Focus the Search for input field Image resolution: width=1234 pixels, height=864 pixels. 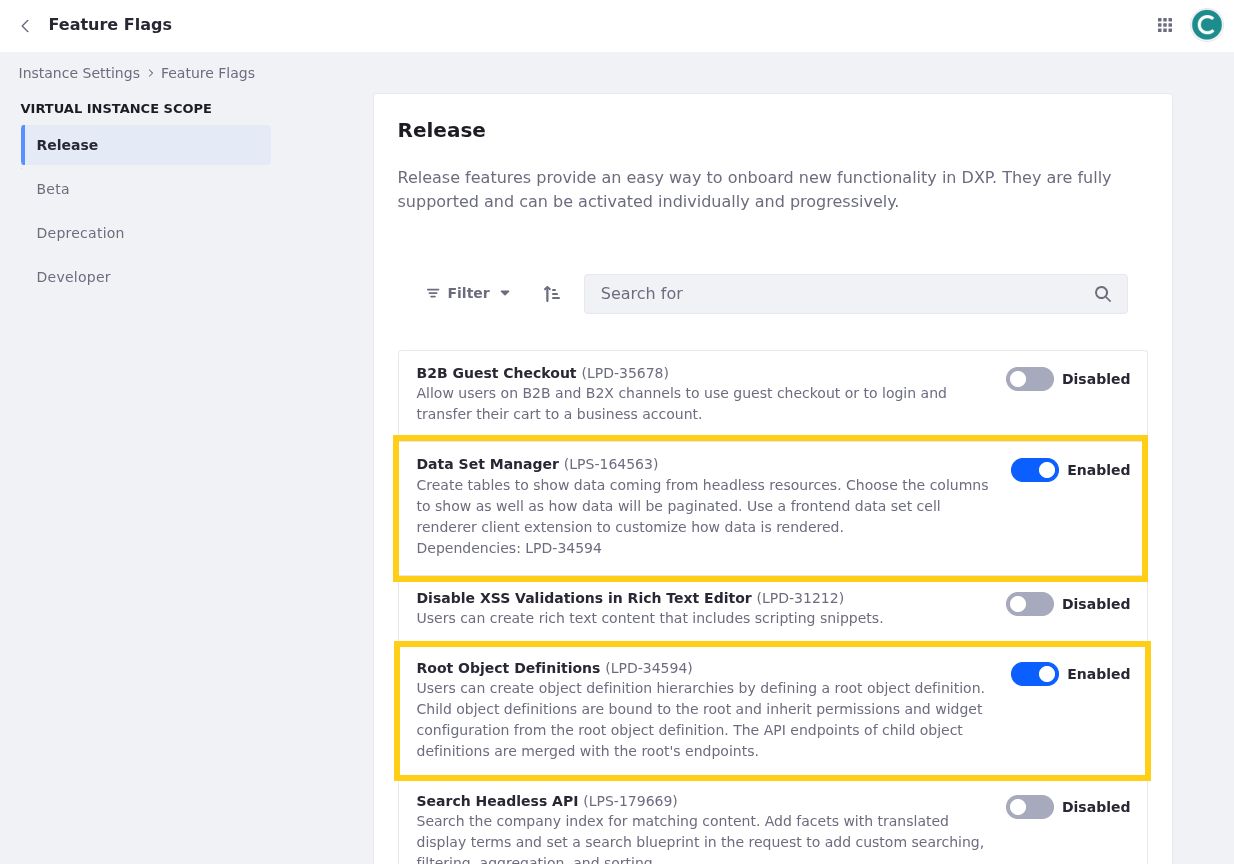(855, 294)
